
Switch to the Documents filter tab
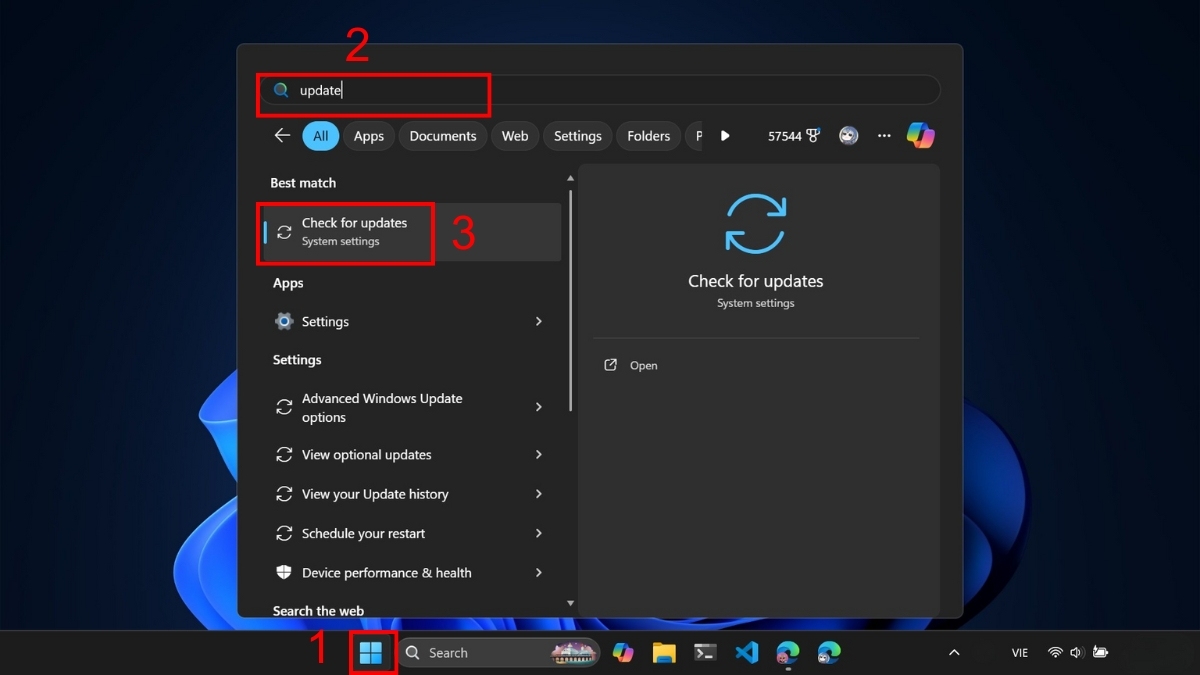[x=442, y=136]
